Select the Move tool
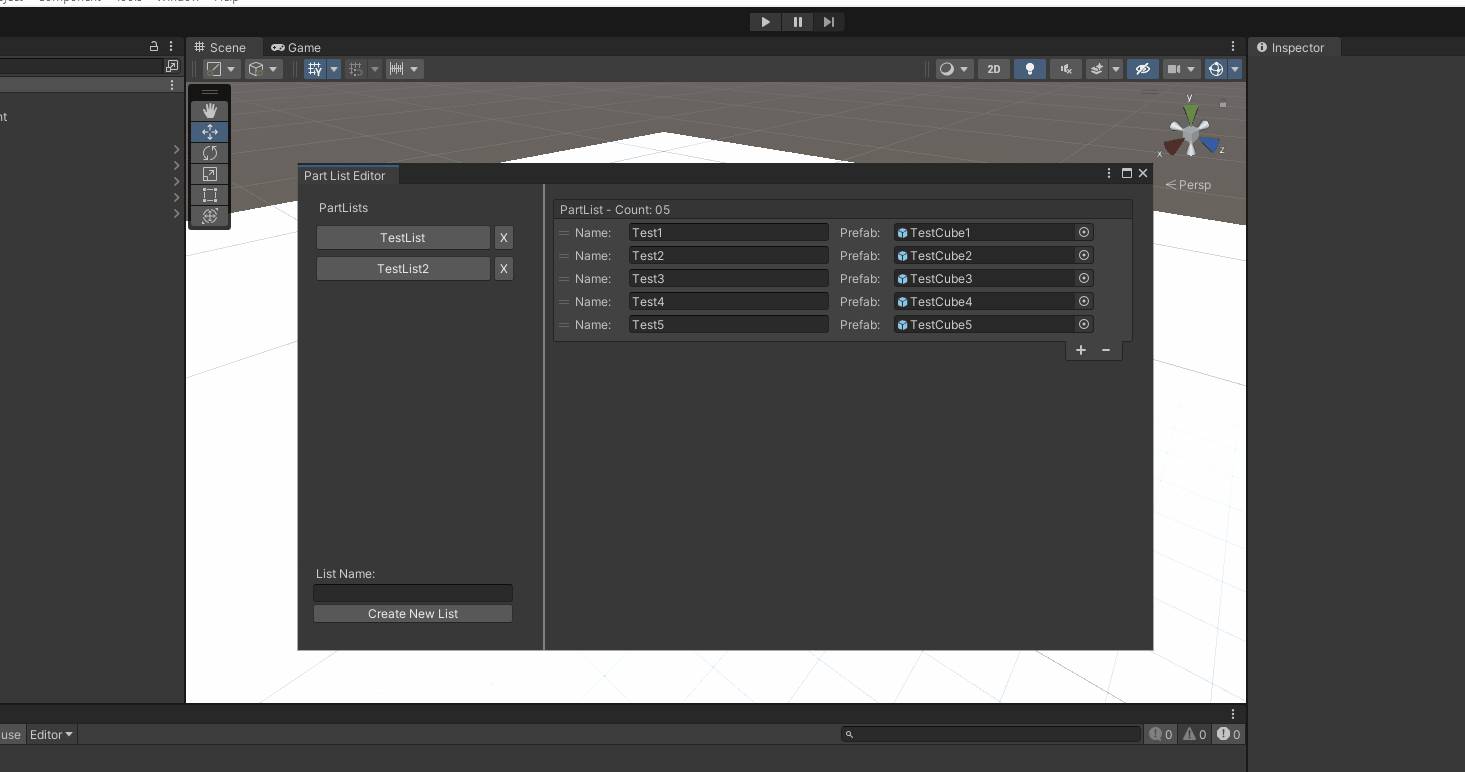Image resolution: width=1465 pixels, height=772 pixels. click(209, 131)
